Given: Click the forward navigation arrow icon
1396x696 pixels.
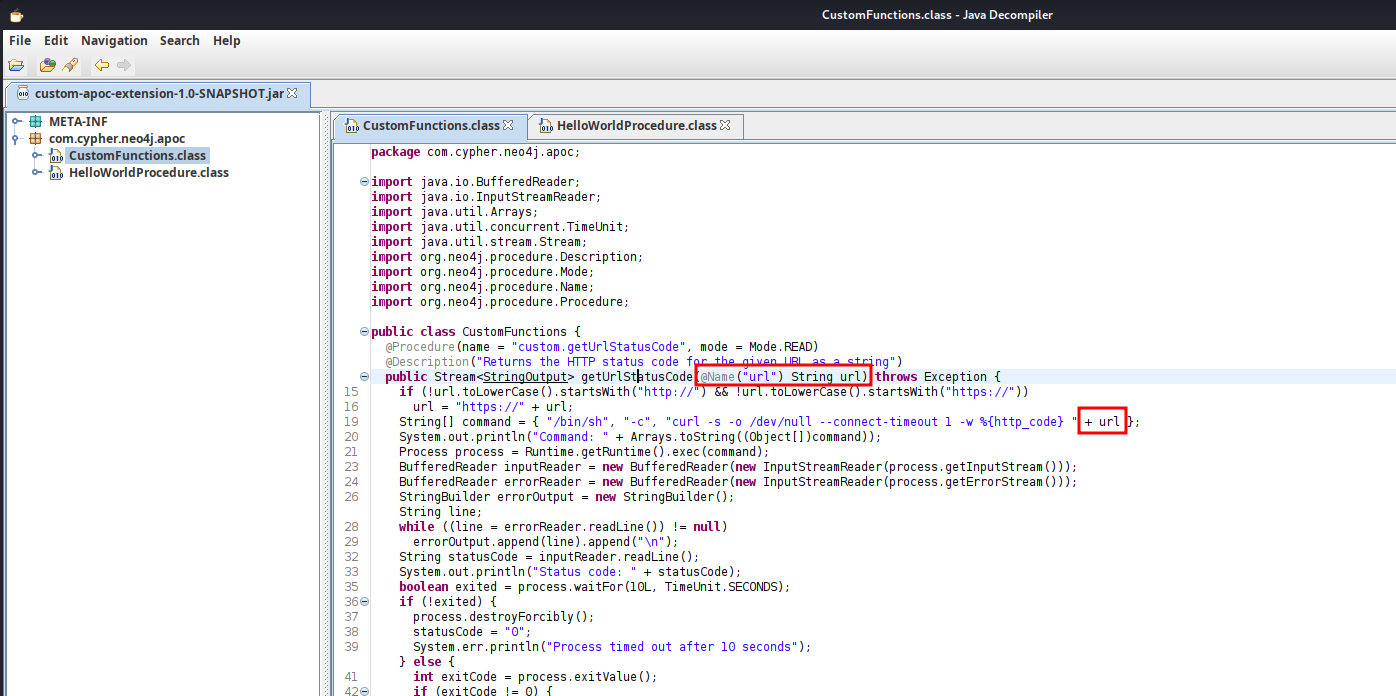Looking at the screenshot, I should point(124,66).
